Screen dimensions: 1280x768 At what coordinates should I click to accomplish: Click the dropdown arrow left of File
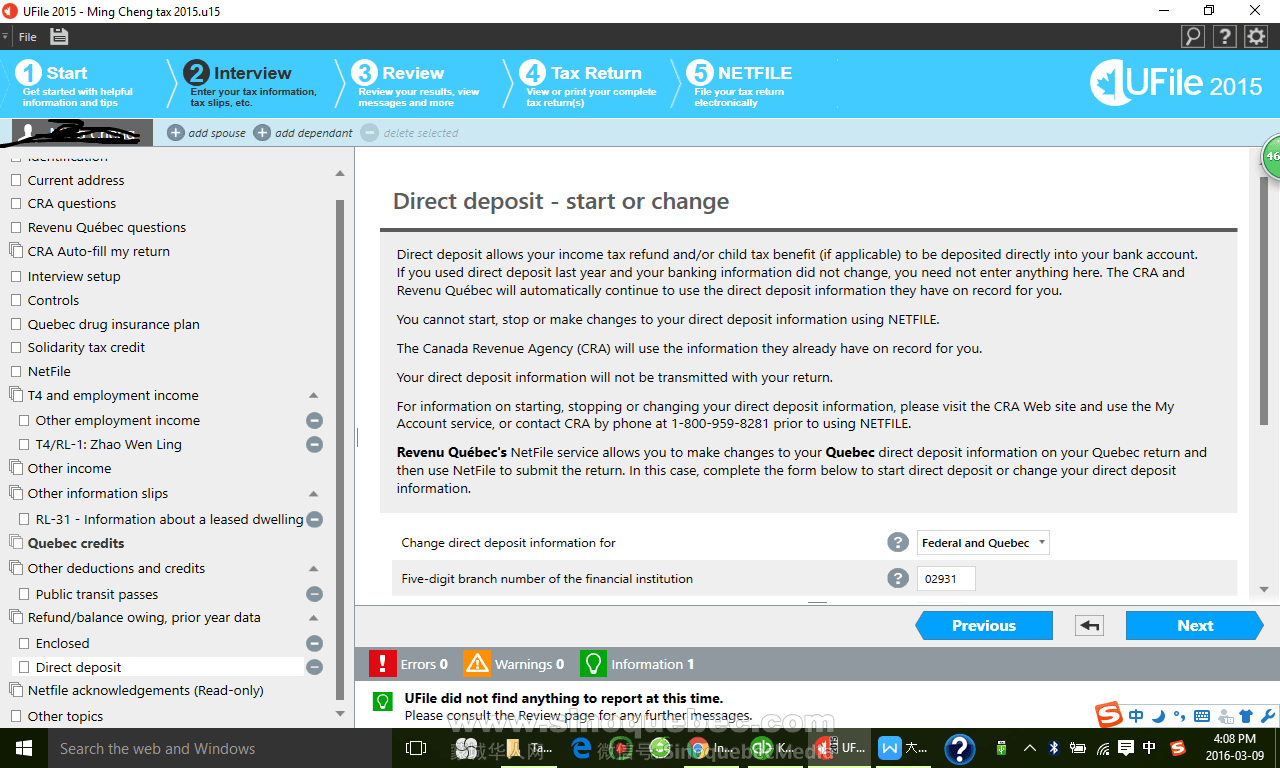tap(6, 37)
